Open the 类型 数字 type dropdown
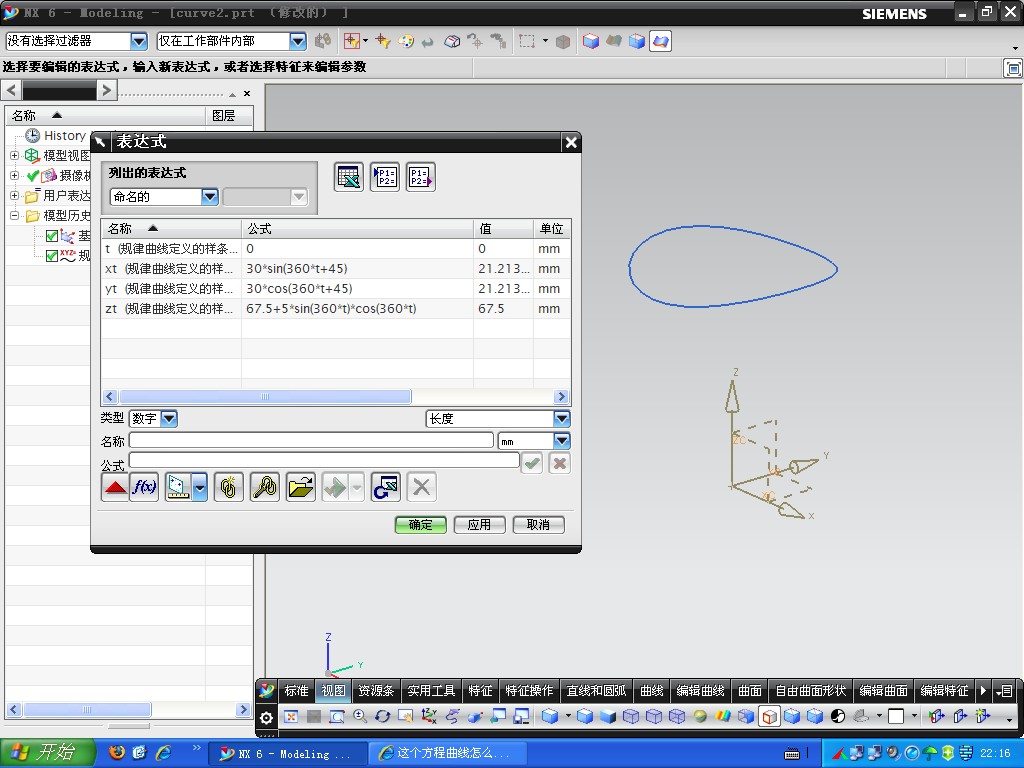 168,419
